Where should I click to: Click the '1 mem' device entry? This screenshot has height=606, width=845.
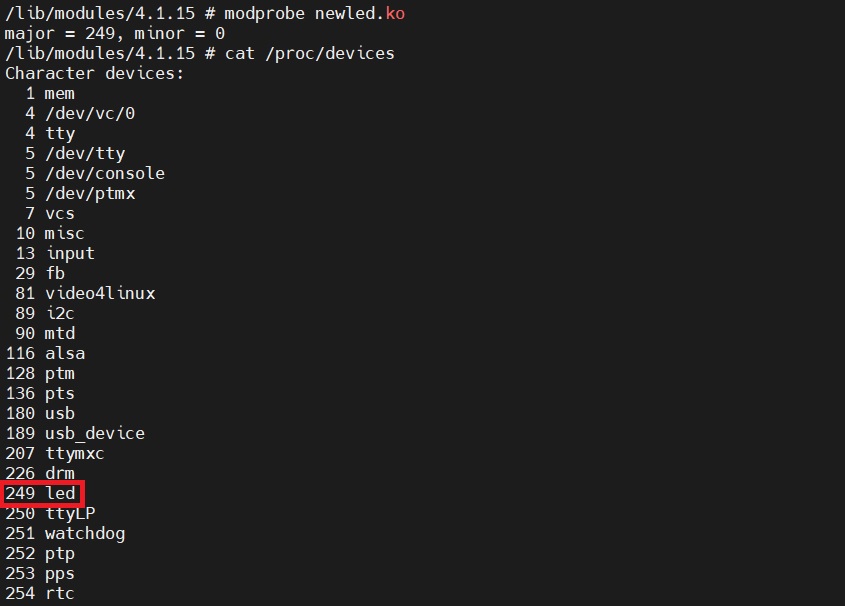coord(50,93)
